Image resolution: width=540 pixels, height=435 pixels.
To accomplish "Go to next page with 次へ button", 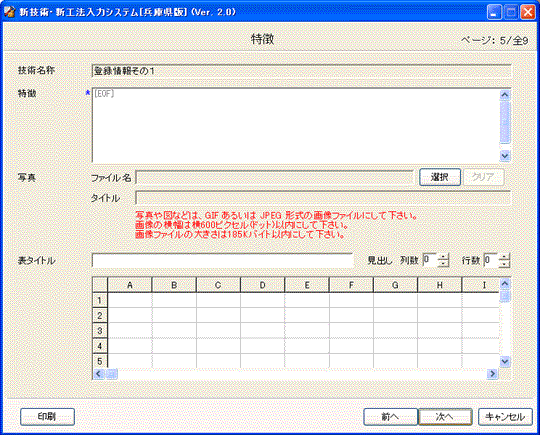I will [445, 417].
